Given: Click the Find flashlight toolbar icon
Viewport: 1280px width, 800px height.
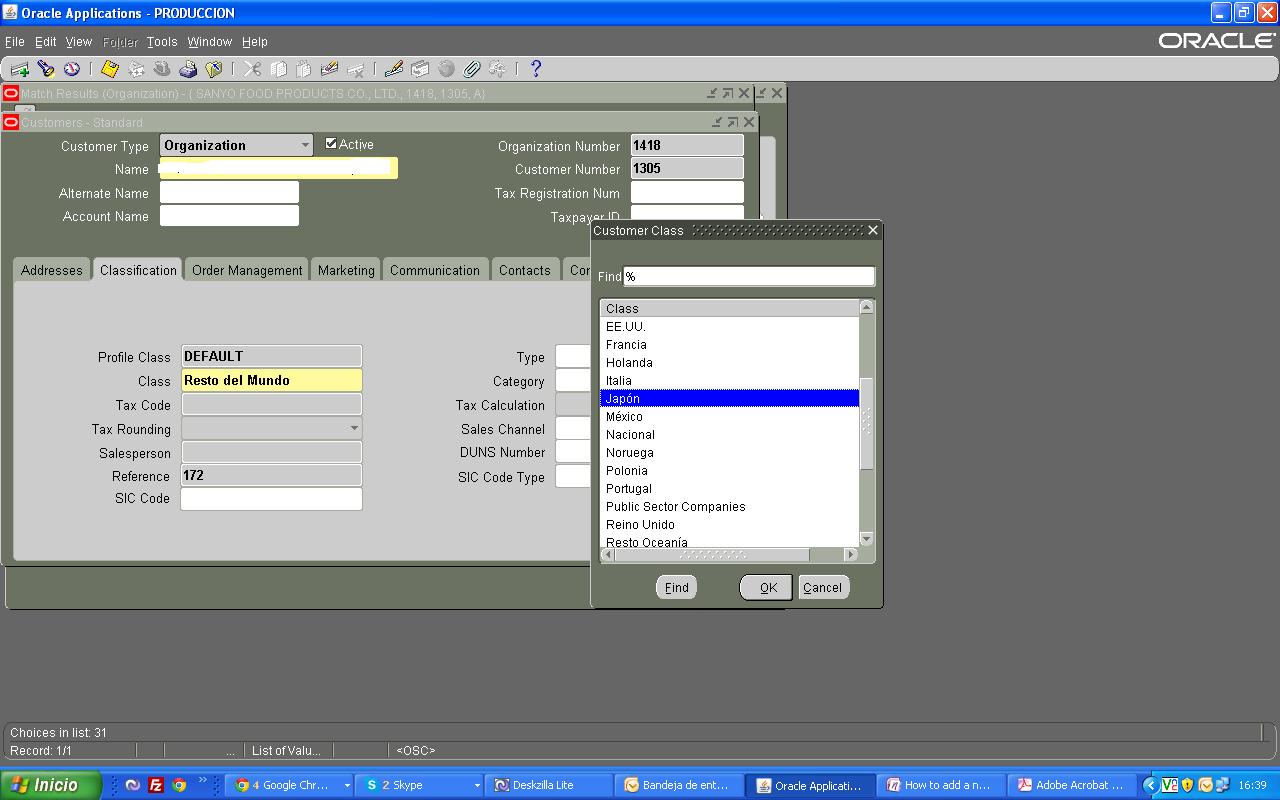Looking at the screenshot, I should point(46,69).
